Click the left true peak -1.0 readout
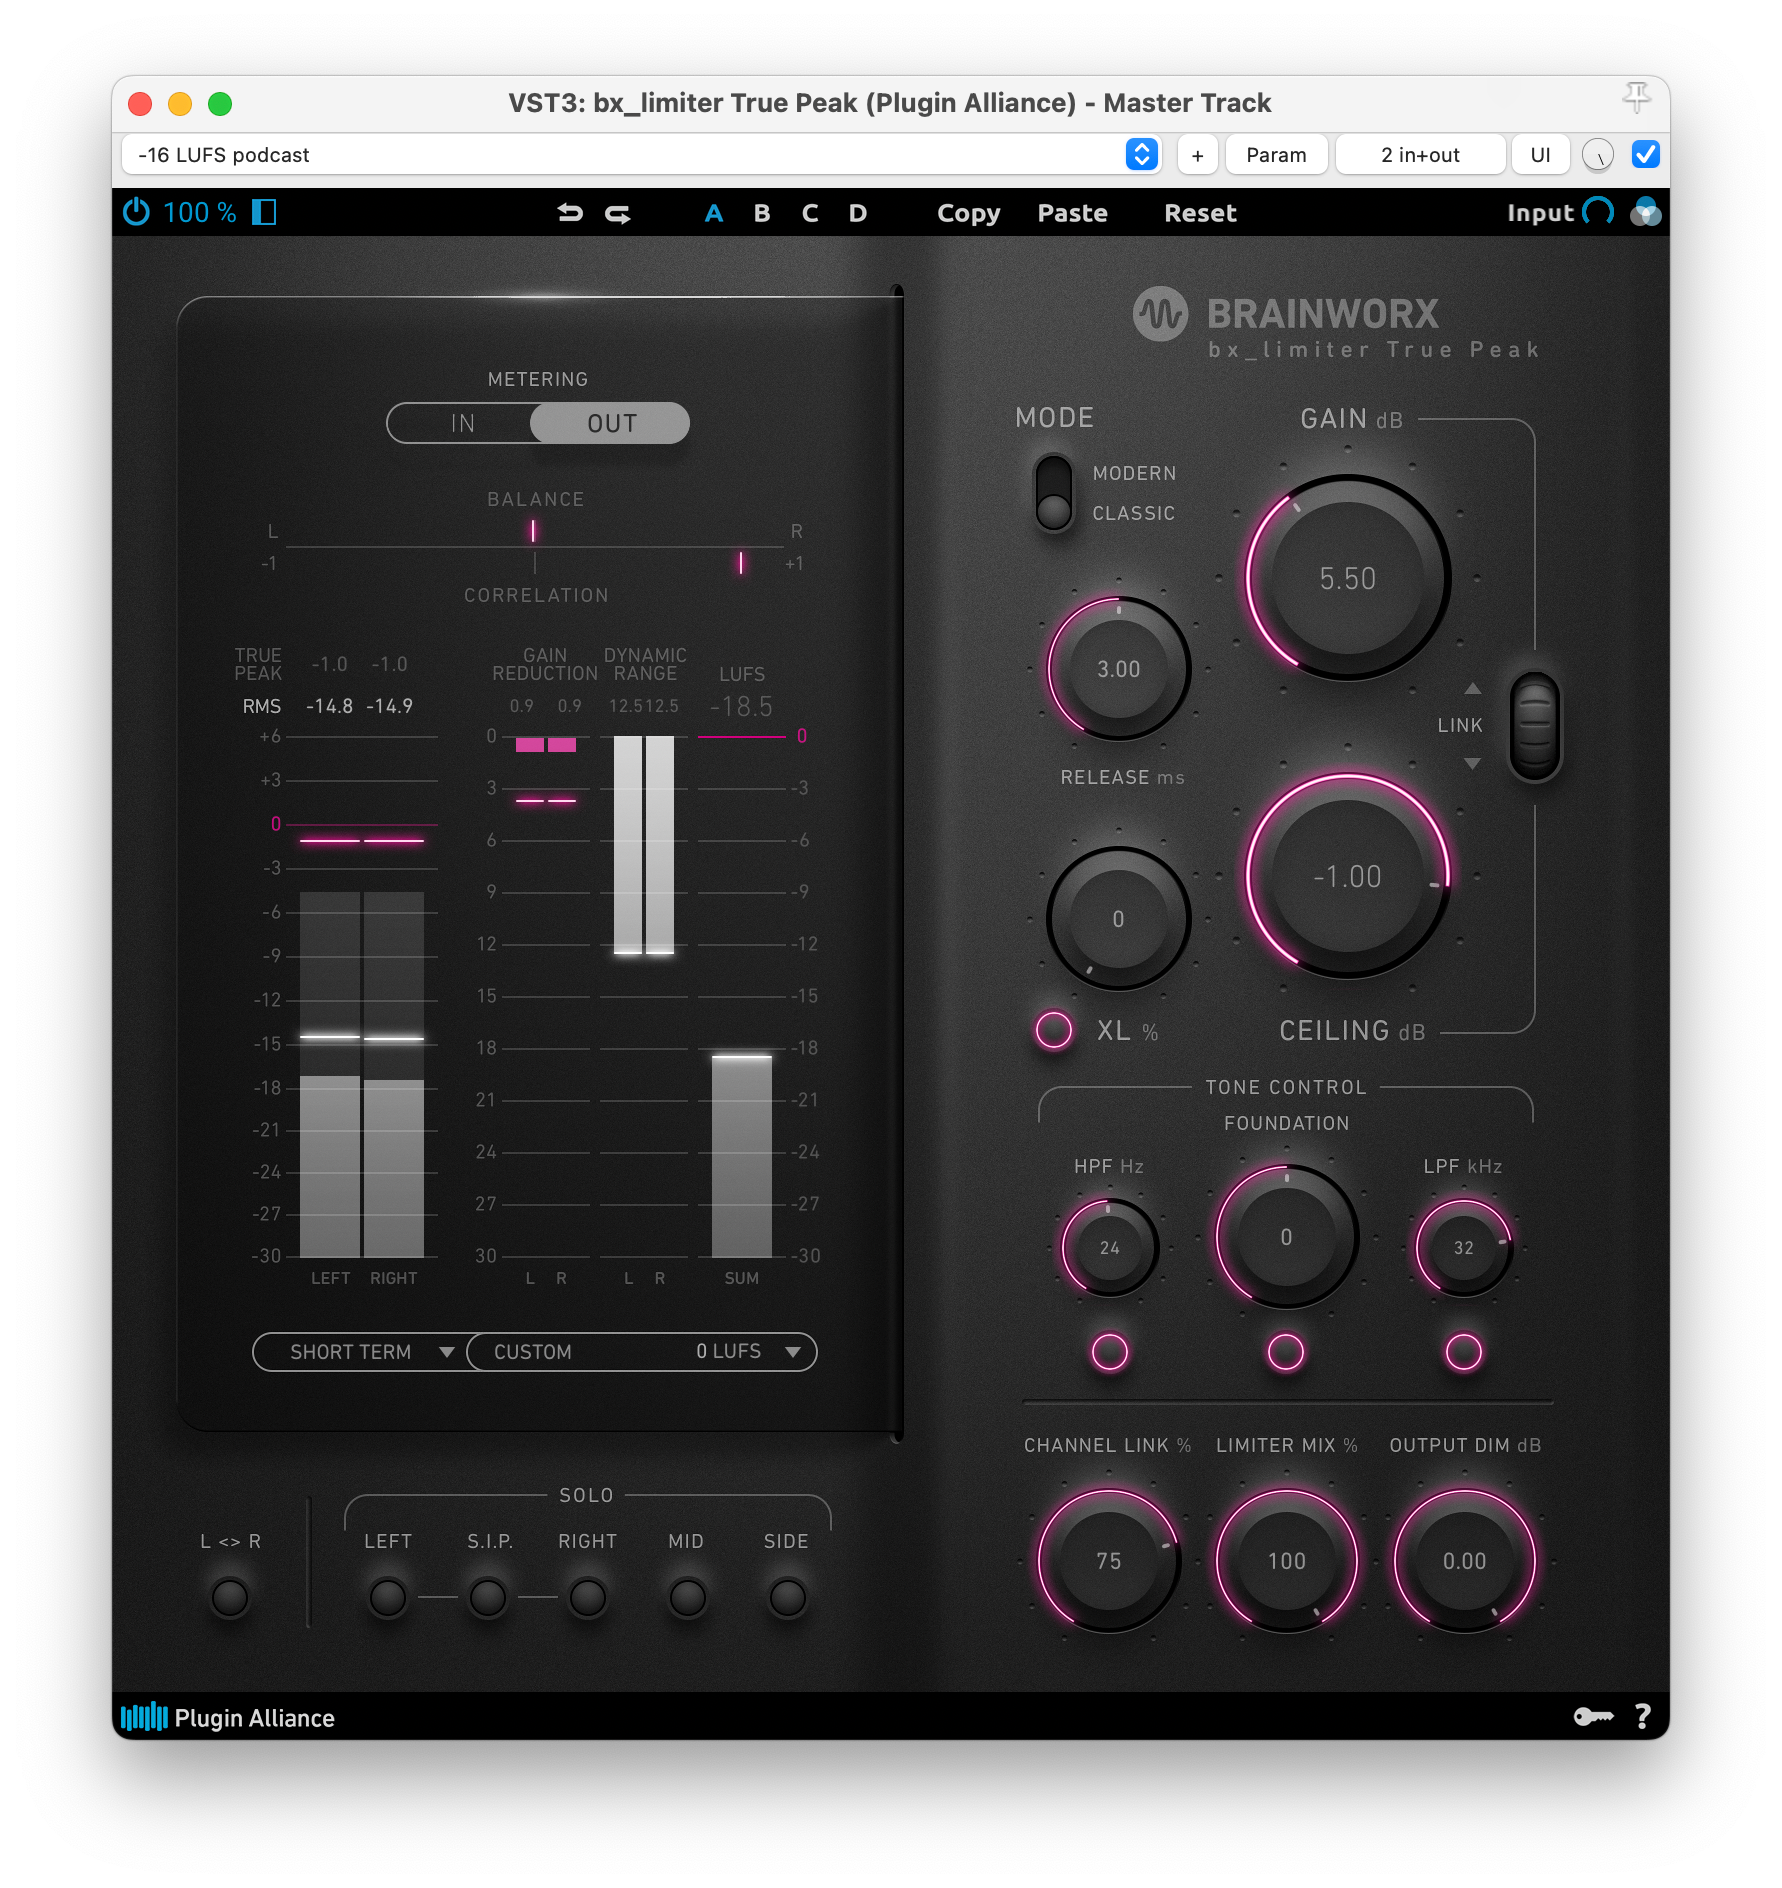The height and width of the screenshot is (1888, 1782). [x=329, y=665]
